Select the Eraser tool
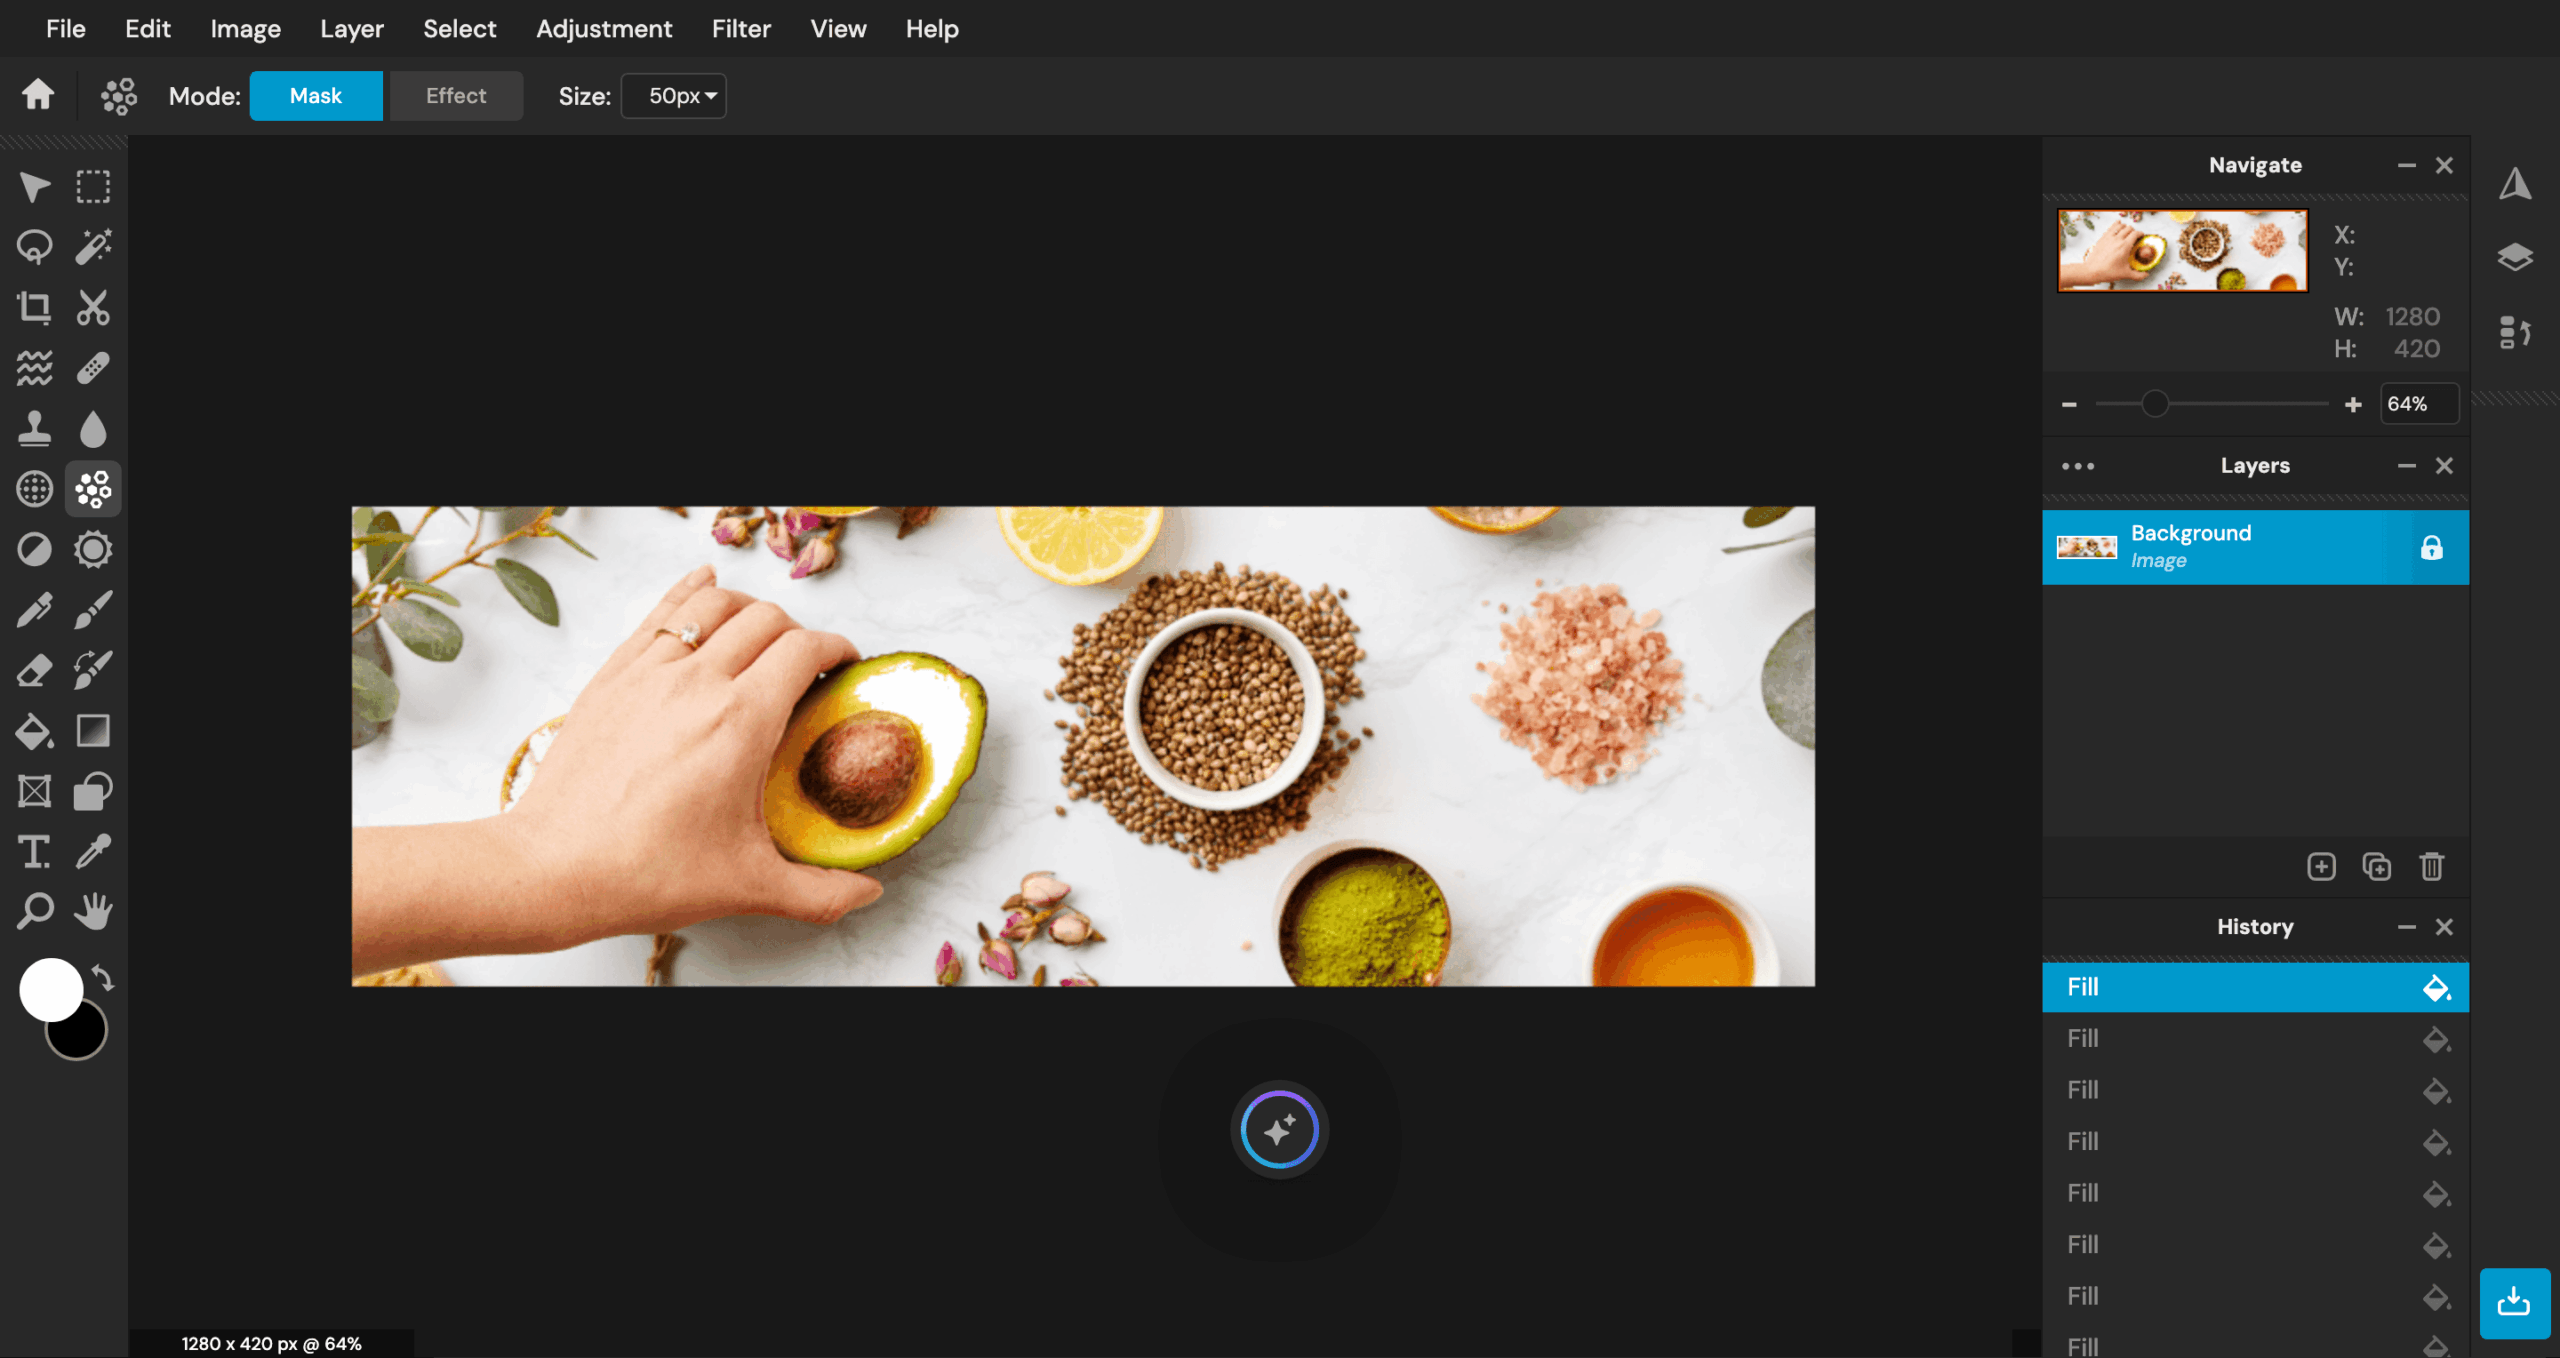The image size is (2560, 1358). tap(35, 670)
